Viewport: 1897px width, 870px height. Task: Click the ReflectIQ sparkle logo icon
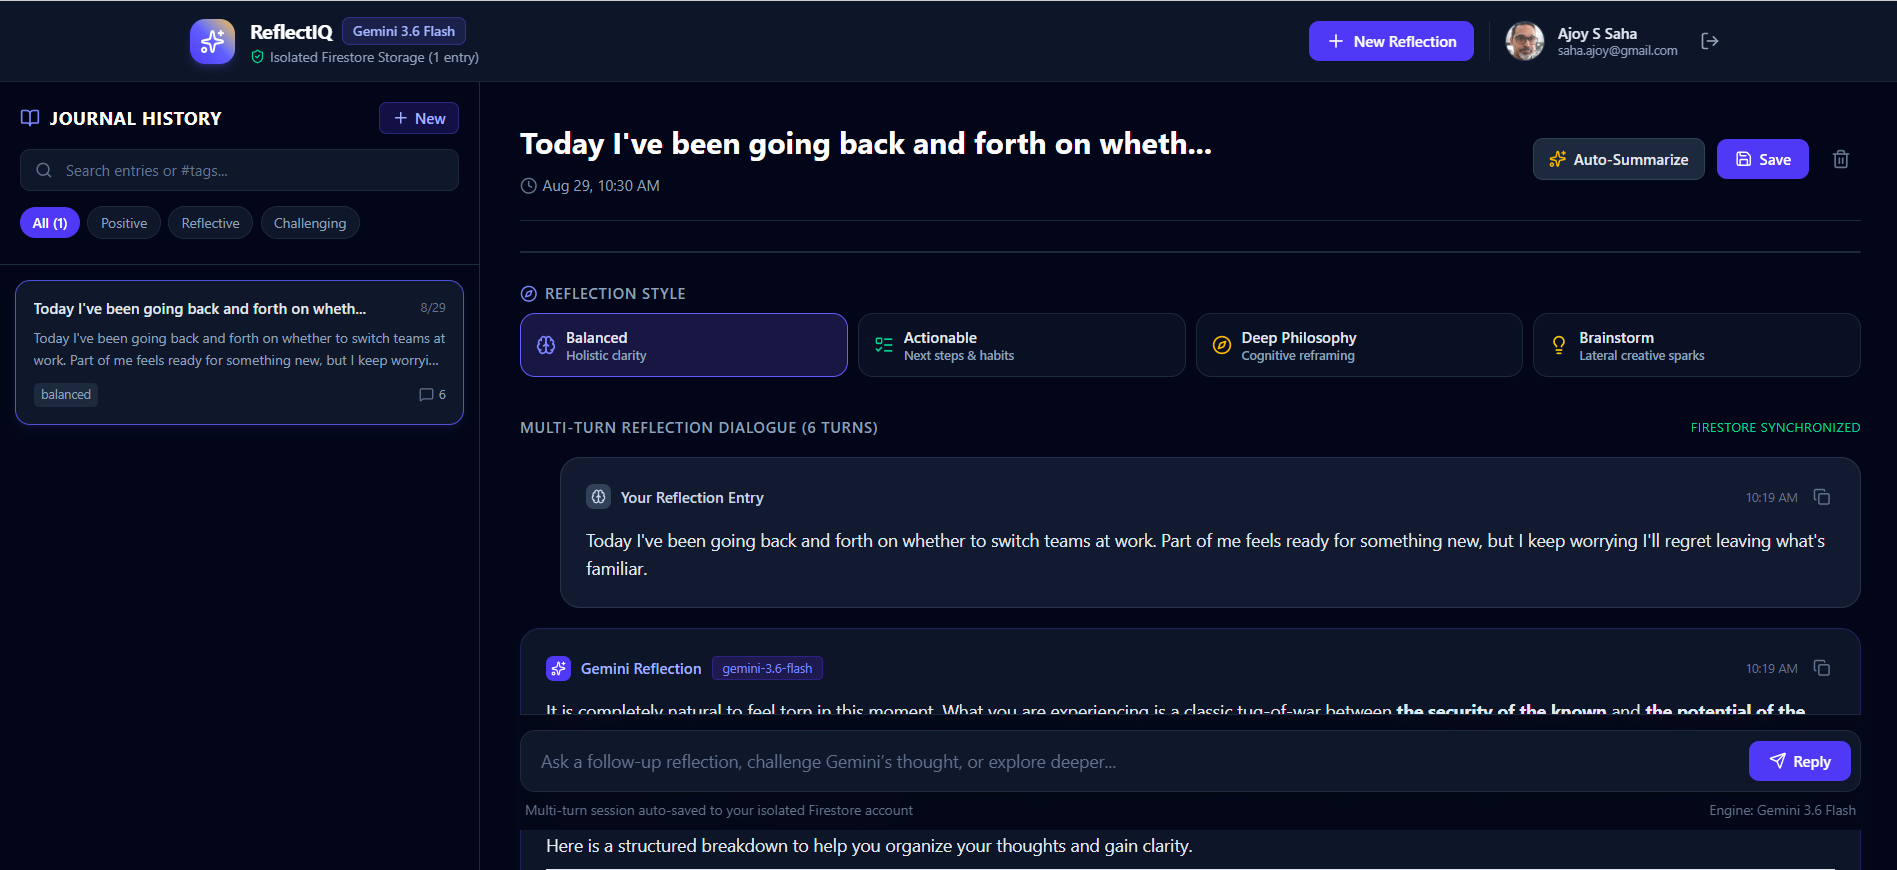pos(212,41)
